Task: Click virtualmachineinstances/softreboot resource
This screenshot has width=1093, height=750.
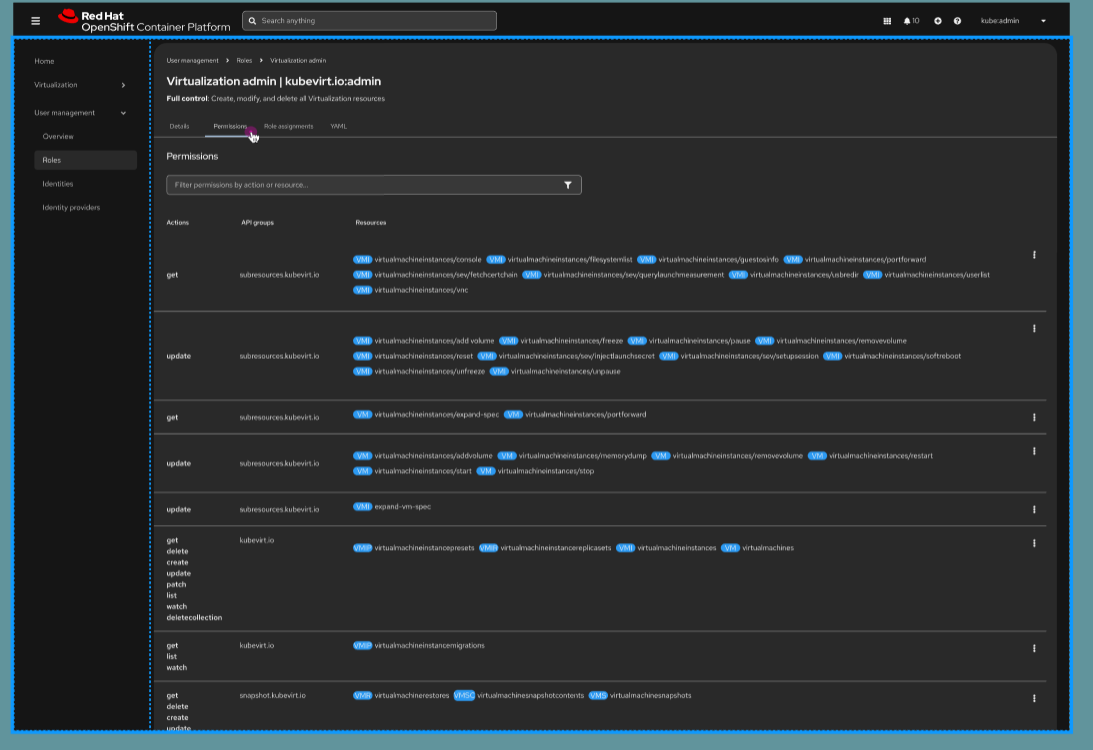Action: click(x=902, y=356)
